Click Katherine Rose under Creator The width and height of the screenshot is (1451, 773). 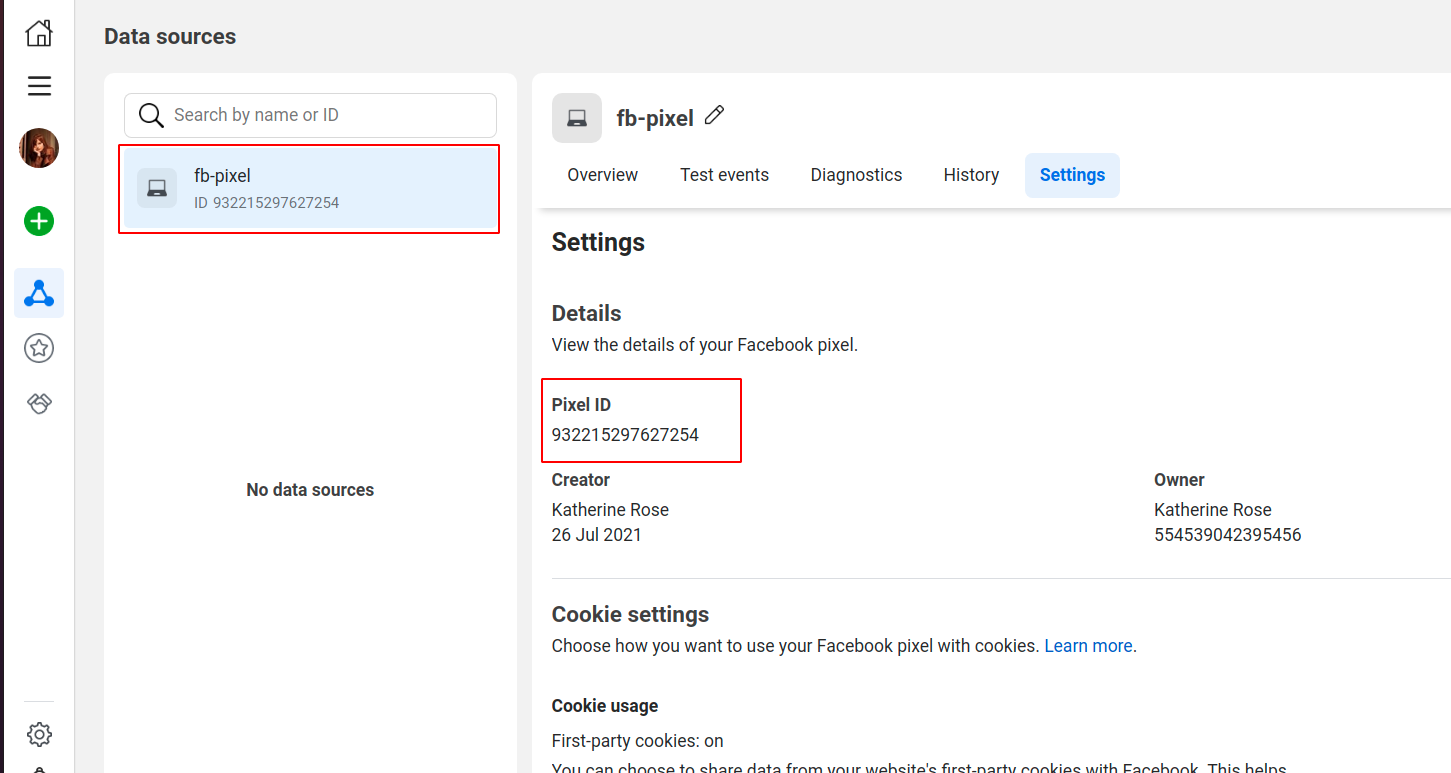pos(610,510)
